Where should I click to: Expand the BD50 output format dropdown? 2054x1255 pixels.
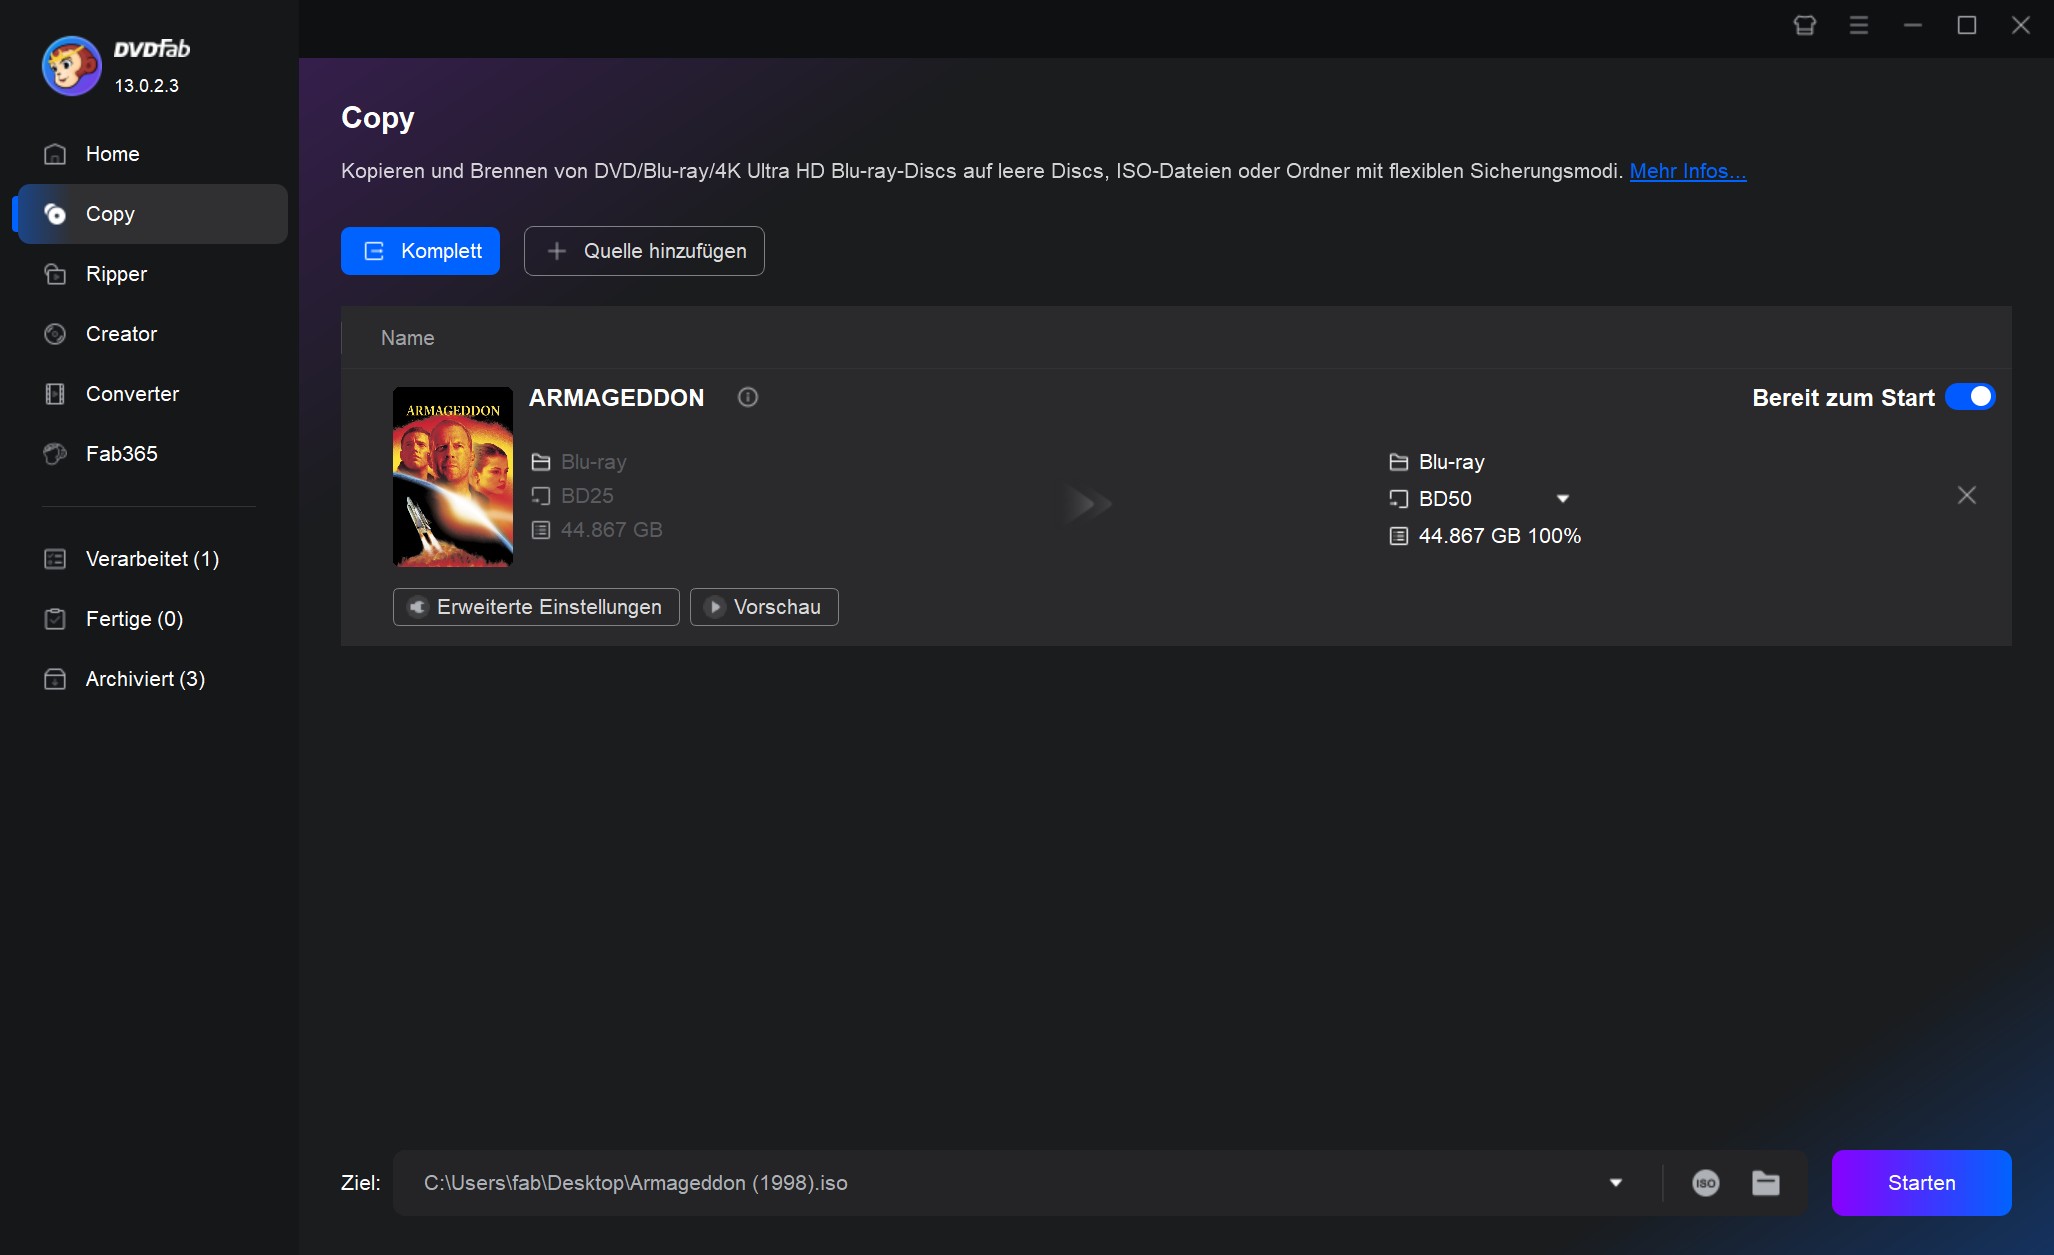pos(1563,498)
